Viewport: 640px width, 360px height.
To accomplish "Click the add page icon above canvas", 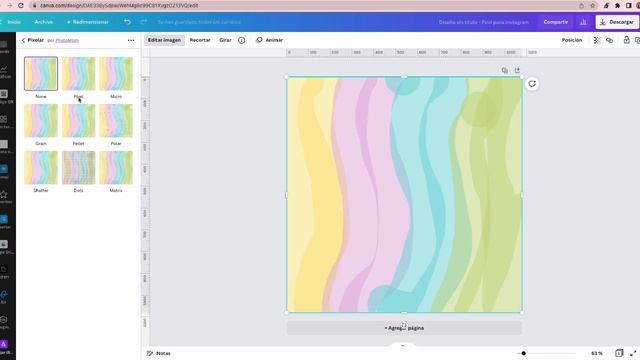I will coord(517,70).
